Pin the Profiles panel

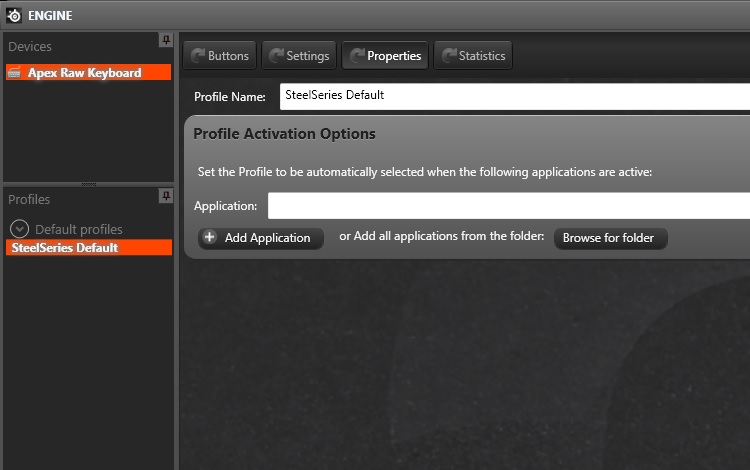165,196
